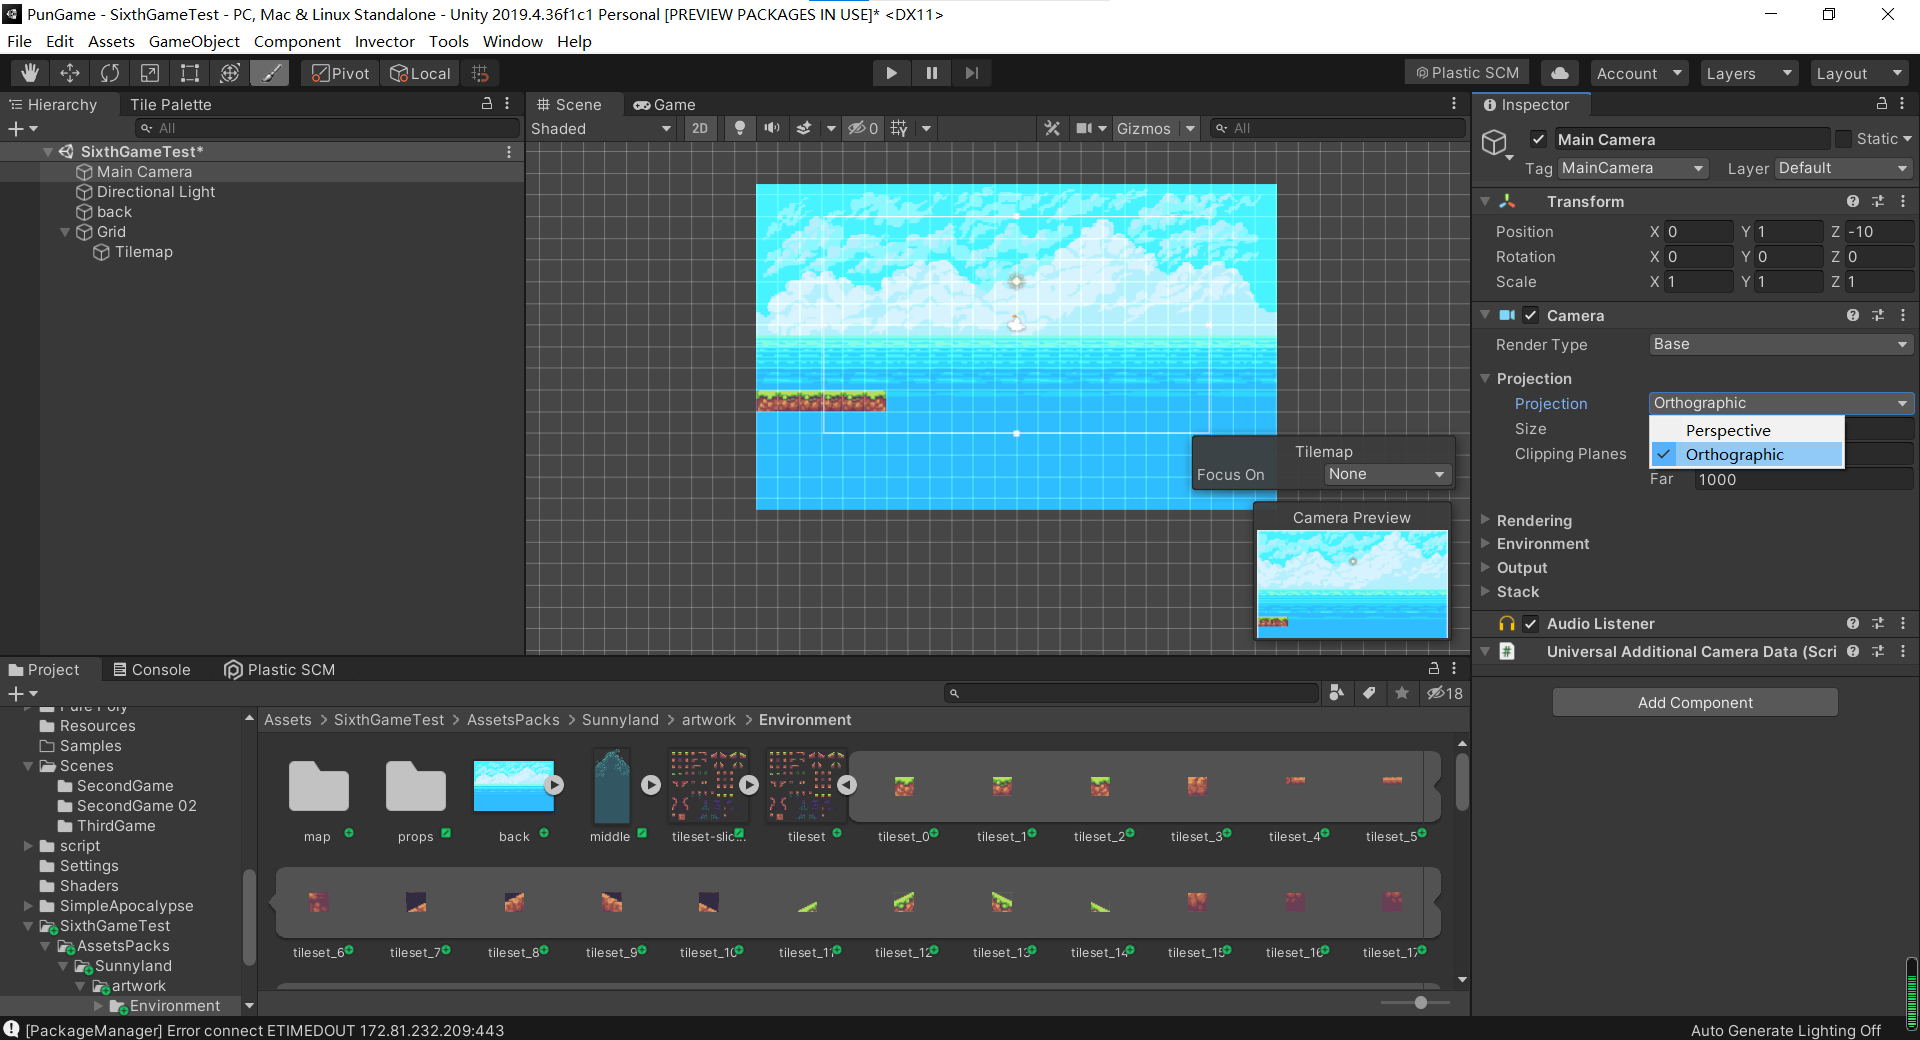Open the GameObject menu

coord(194,41)
